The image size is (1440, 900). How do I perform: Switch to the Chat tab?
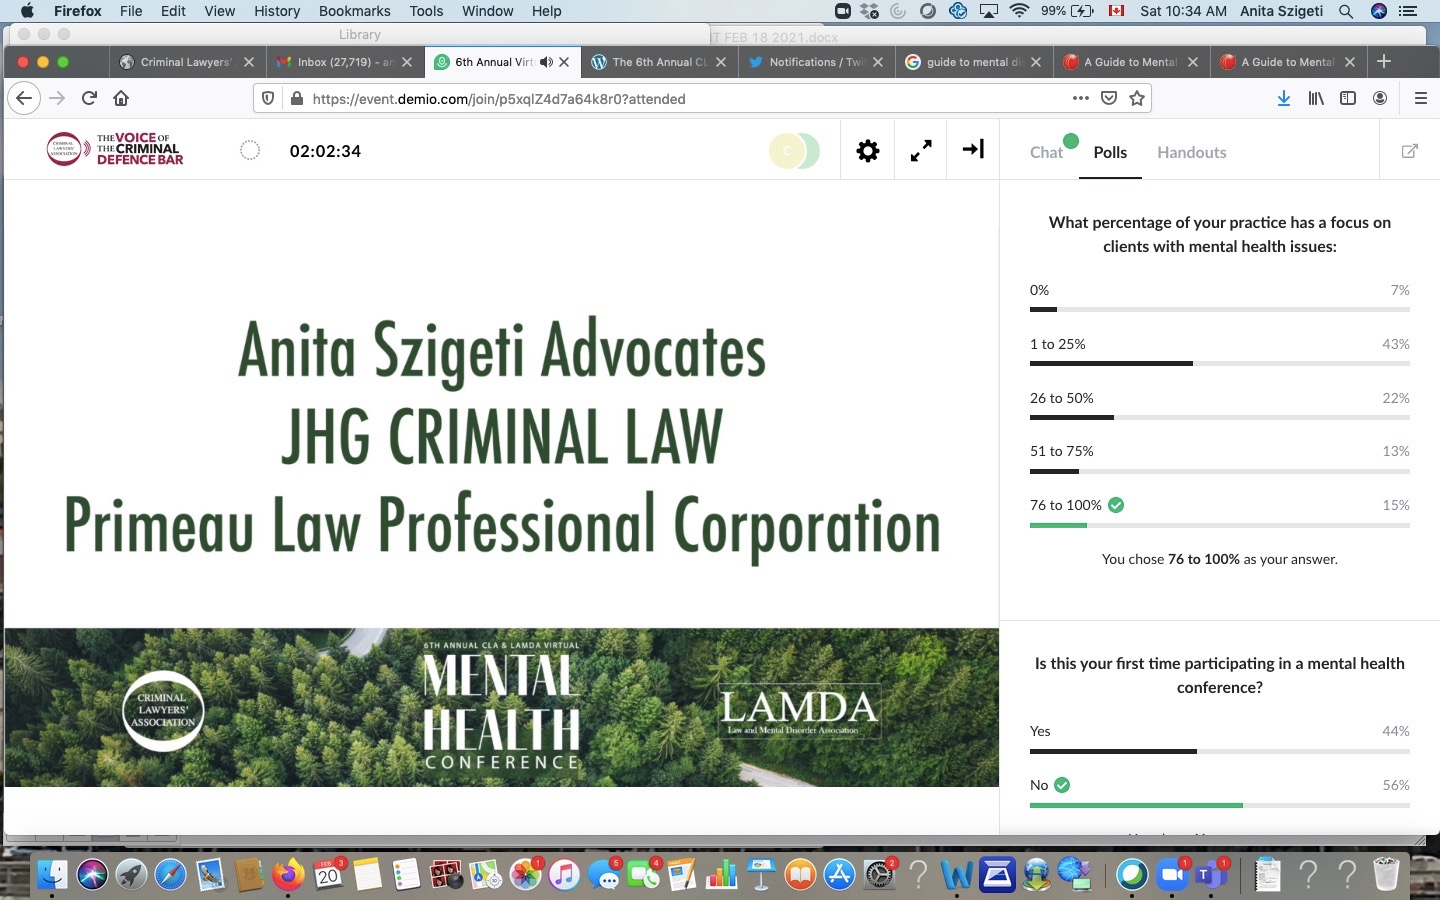[x=1046, y=152]
